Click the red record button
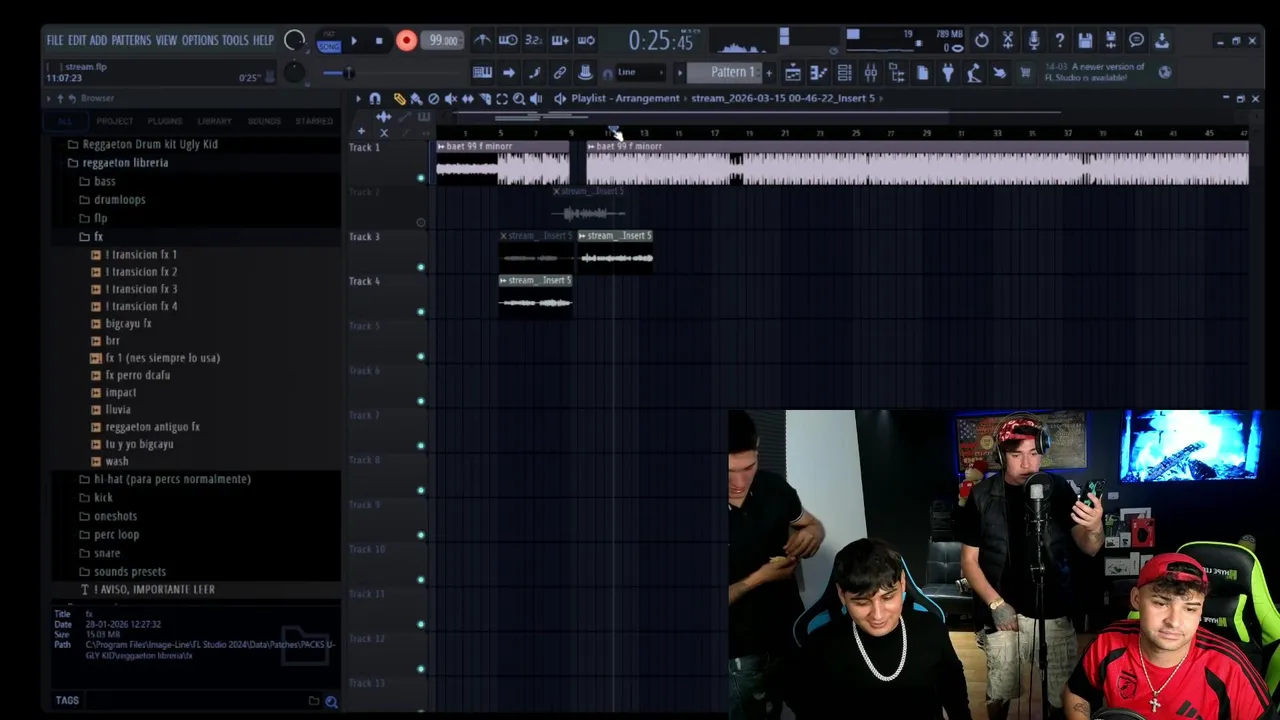Image resolution: width=1280 pixels, height=720 pixels. (406, 41)
